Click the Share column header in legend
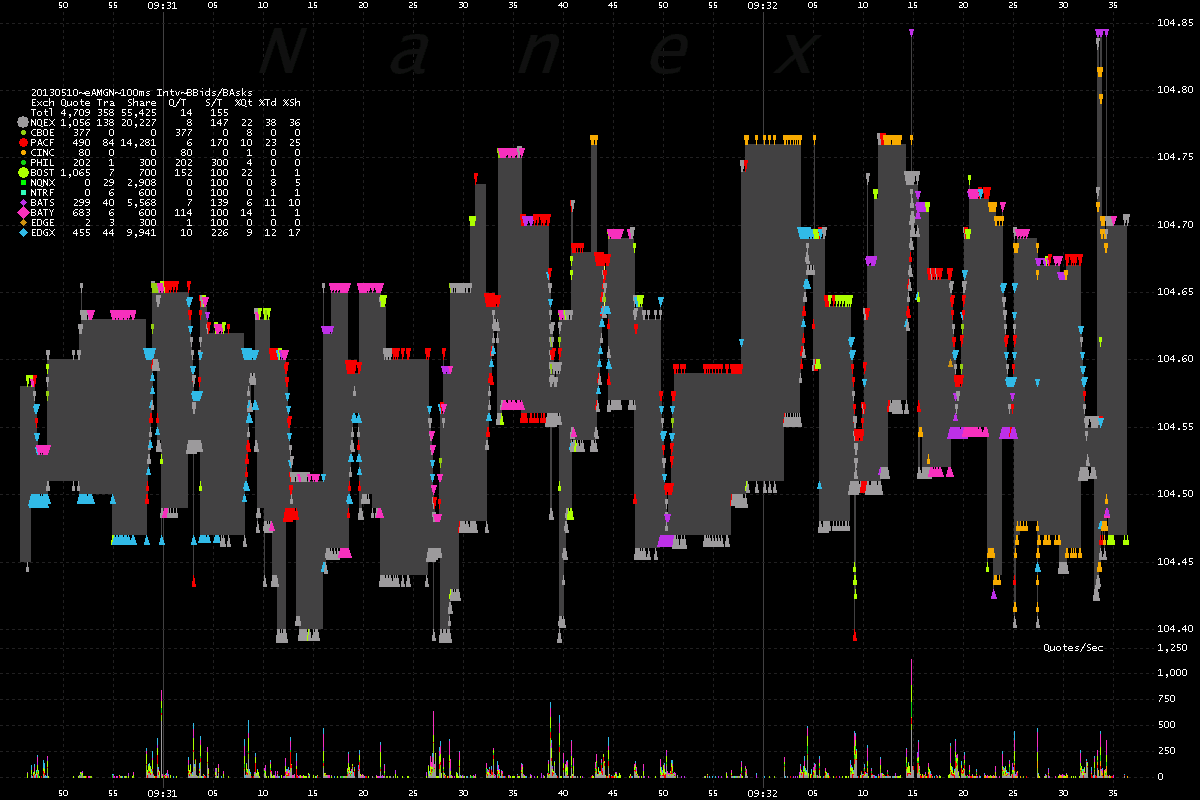Screen dimensions: 1200x800 click(x=141, y=102)
